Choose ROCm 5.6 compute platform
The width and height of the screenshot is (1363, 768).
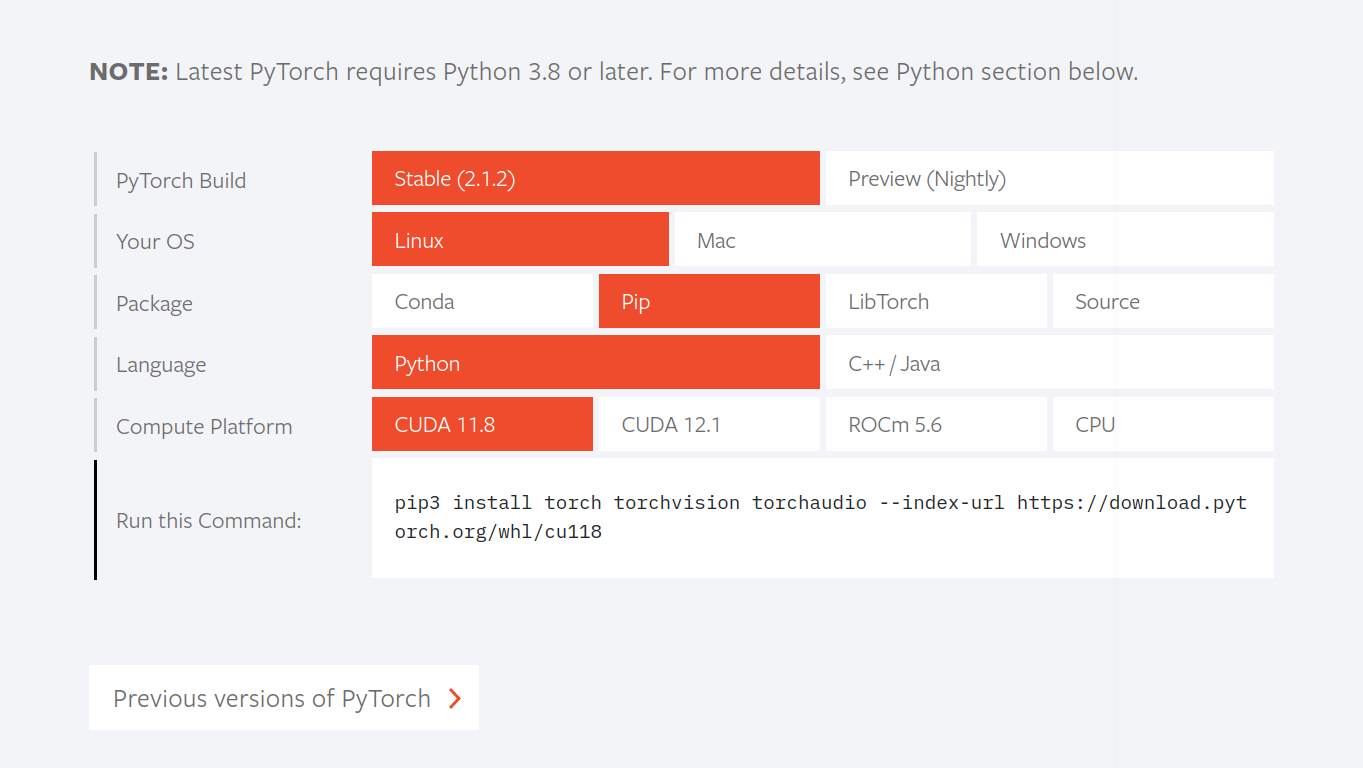[x=935, y=424]
